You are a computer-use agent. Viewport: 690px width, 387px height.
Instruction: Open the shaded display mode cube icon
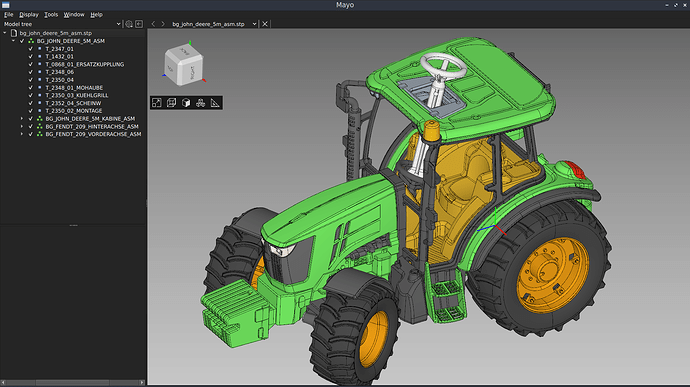(x=186, y=103)
